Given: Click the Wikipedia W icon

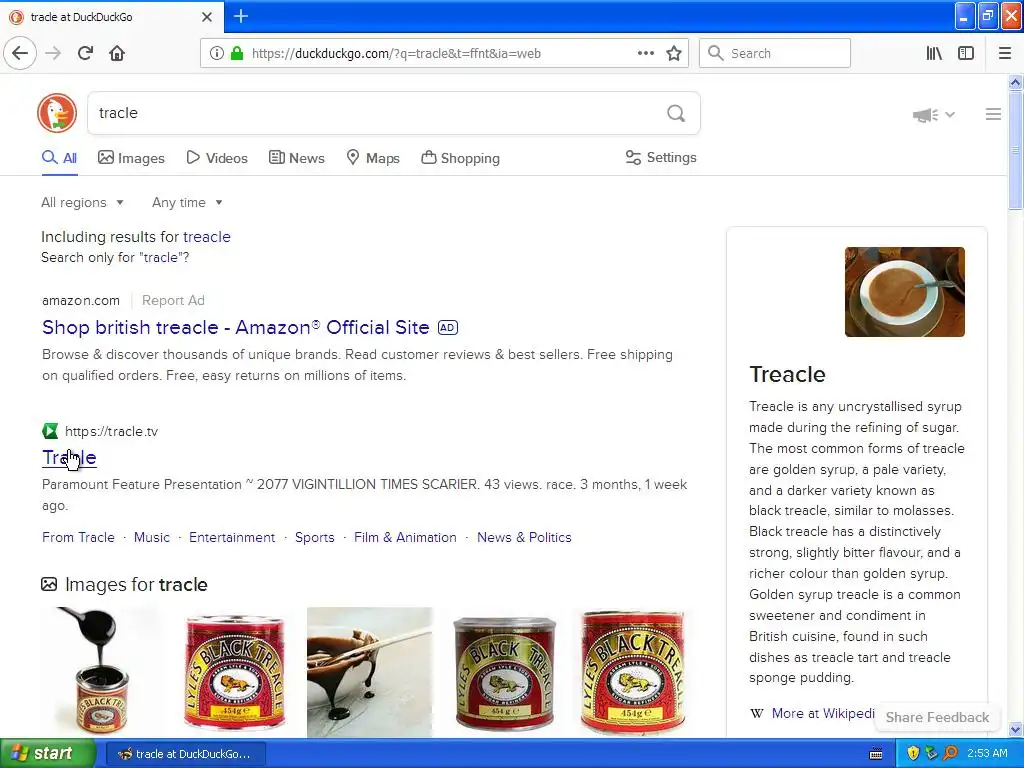Looking at the screenshot, I should (x=756, y=713).
